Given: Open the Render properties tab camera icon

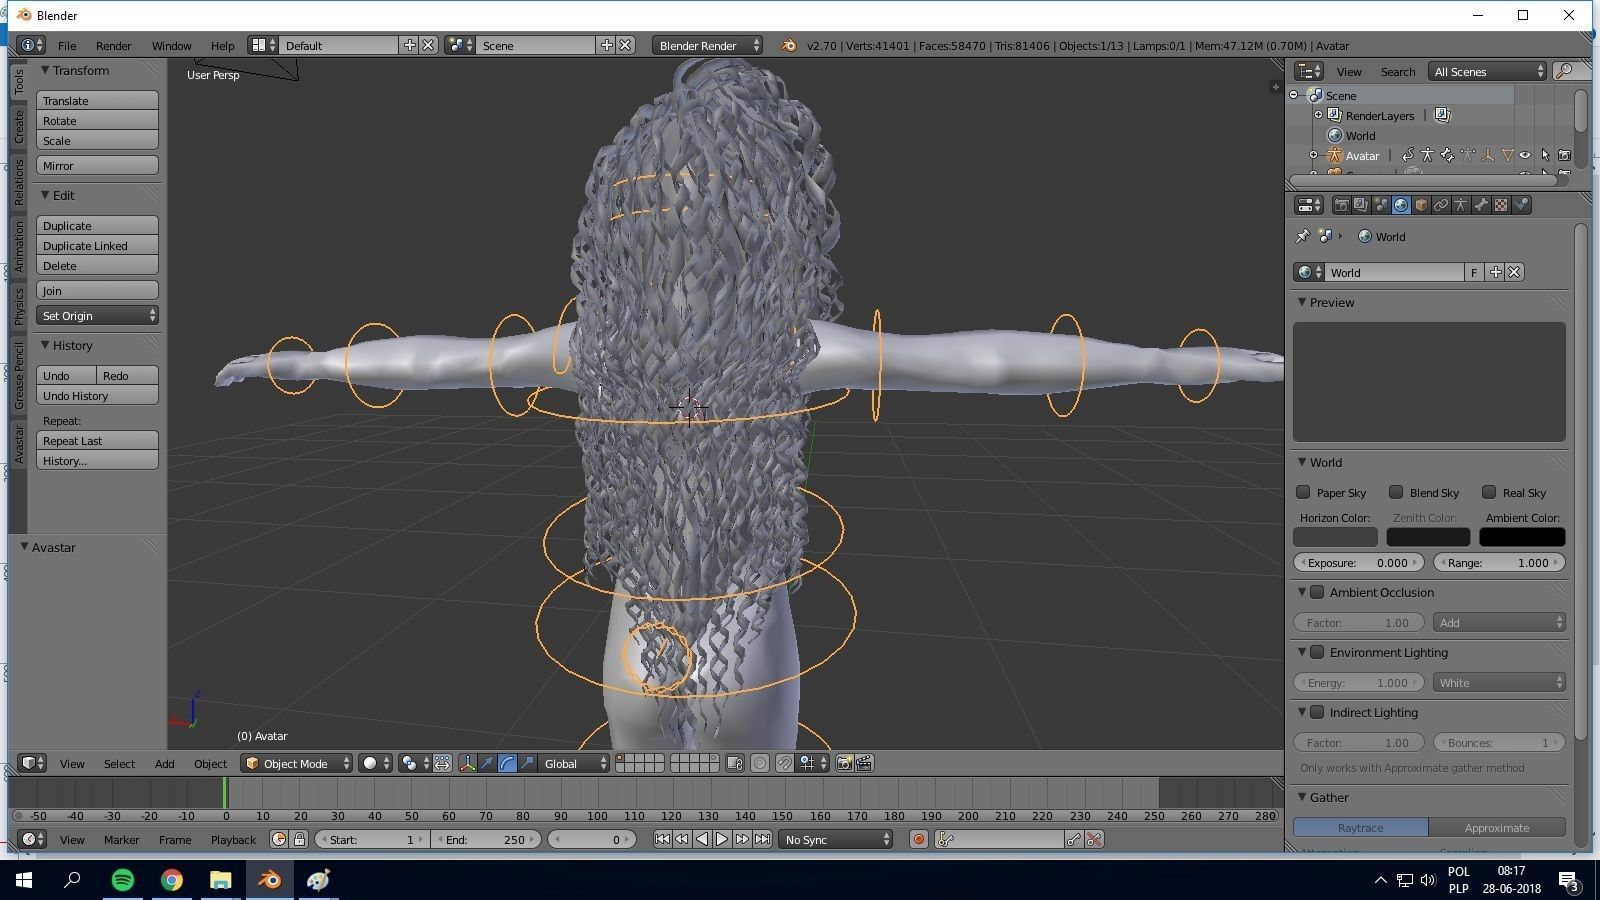Looking at the screenshot, I should point(1341,205).
